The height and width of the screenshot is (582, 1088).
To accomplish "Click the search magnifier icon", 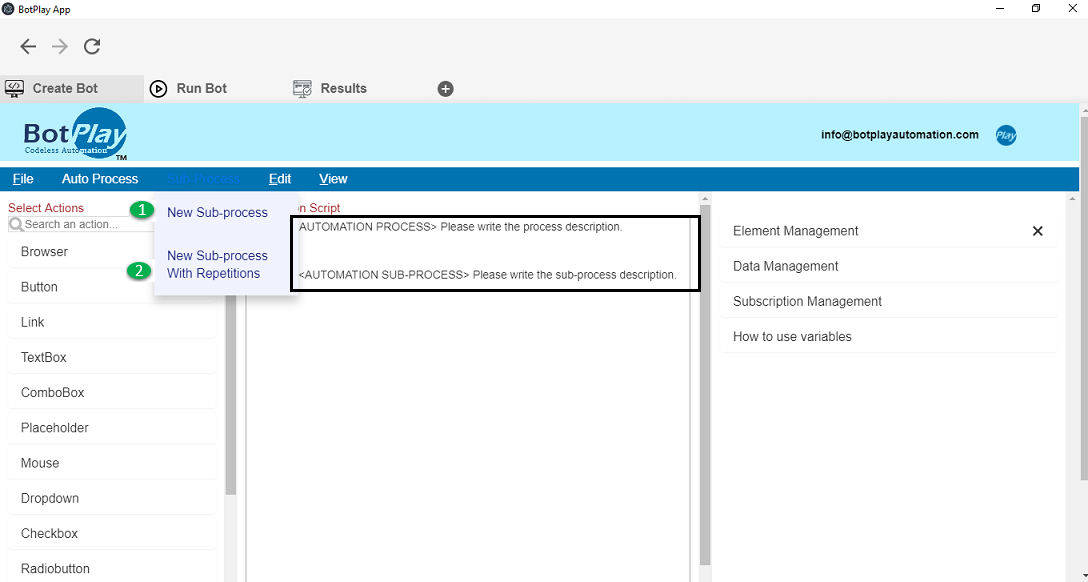I will pyautogui.click(x=16, y=225).
